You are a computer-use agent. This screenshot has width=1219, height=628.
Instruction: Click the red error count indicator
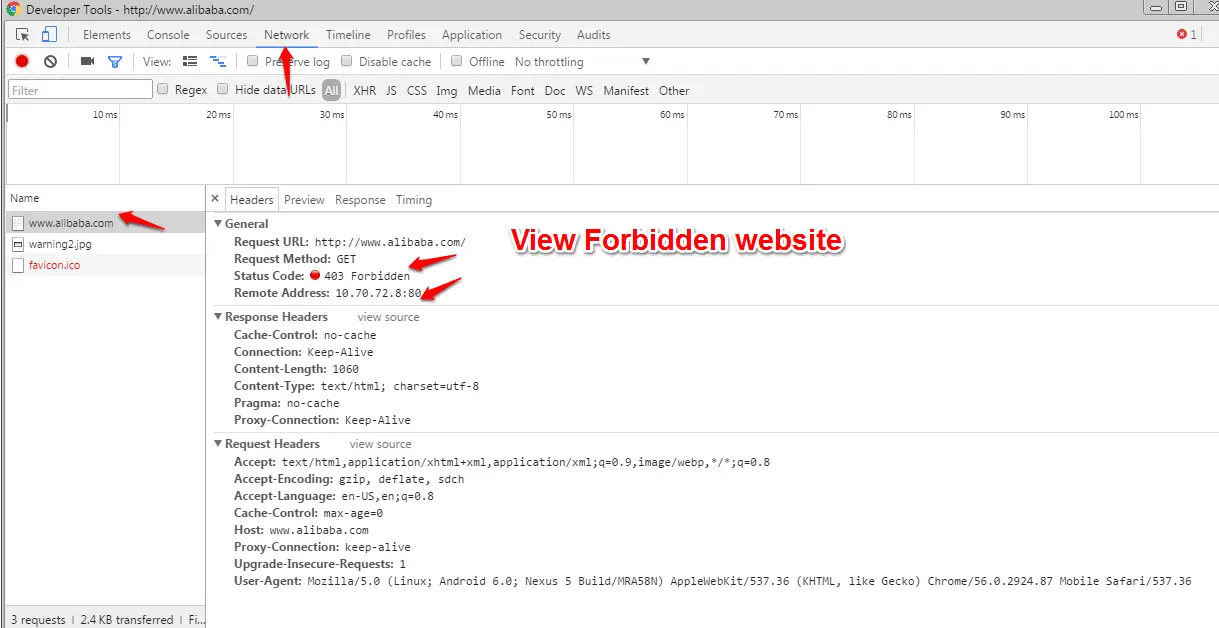point(1187,34)
